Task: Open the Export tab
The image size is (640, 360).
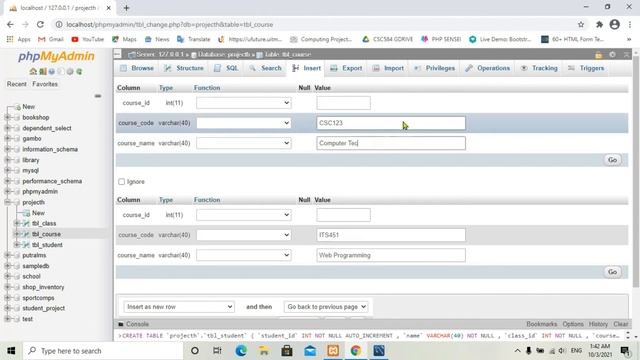Action: coord(346,68)
